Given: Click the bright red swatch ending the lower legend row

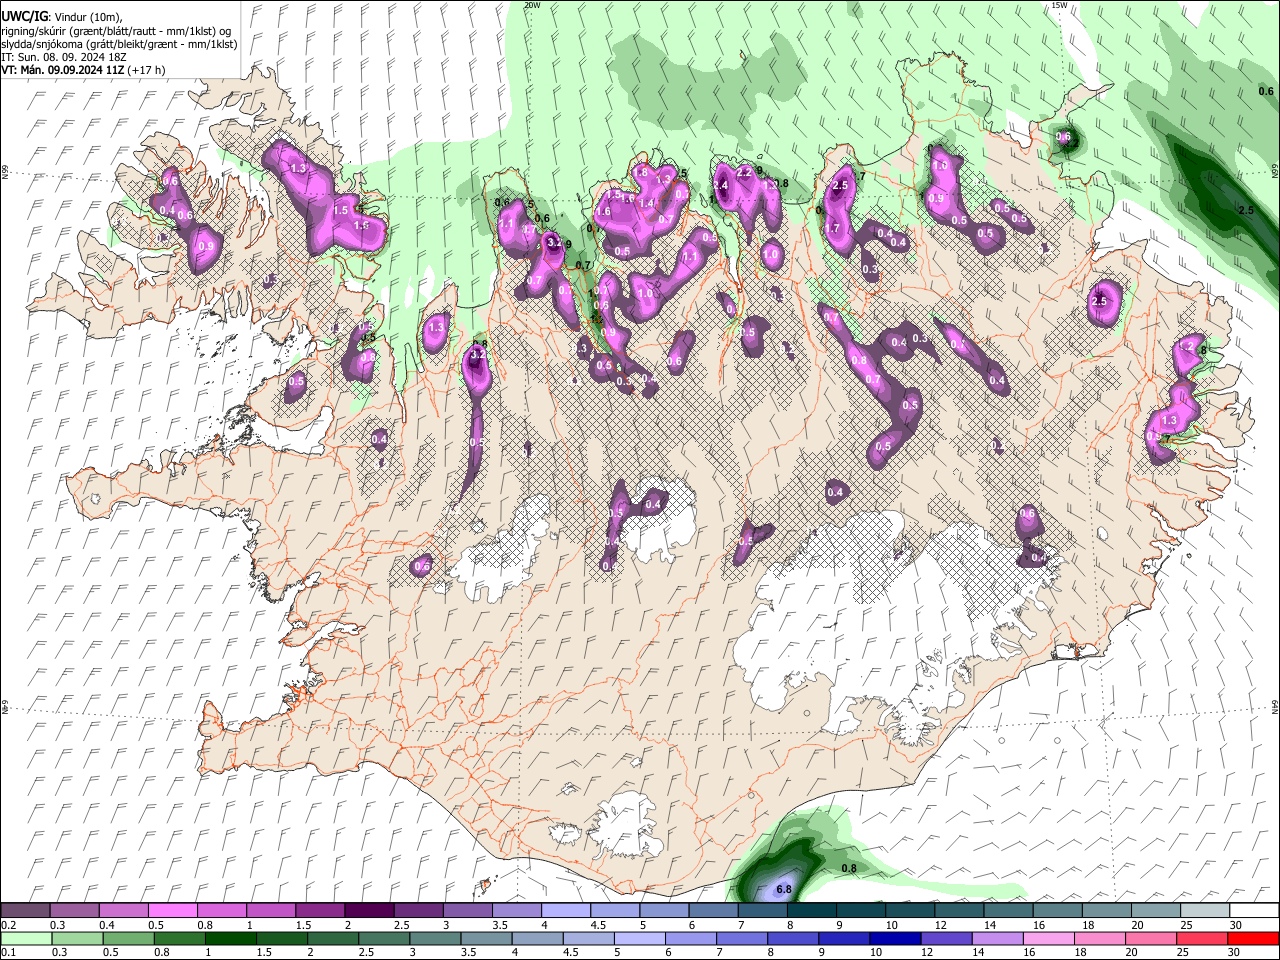Looking at the screenshot, I should 1253,938.
